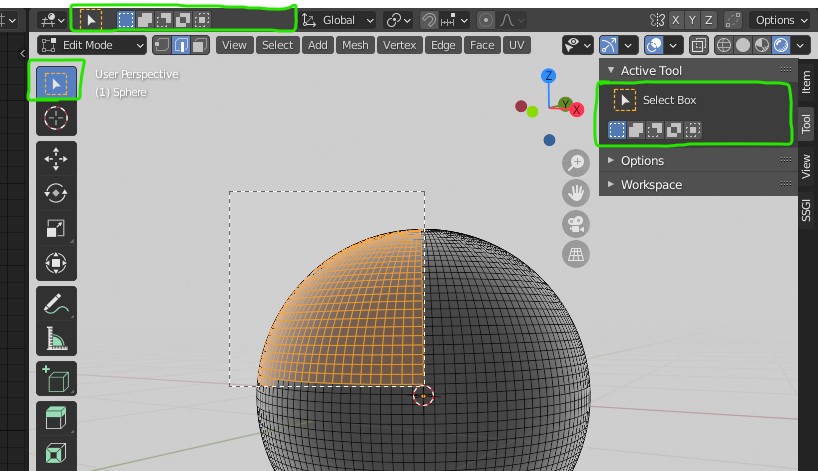The width and height of the screenshot is (818, 471).
Task: Toggle proportional editing button
Action: point(485,20)
